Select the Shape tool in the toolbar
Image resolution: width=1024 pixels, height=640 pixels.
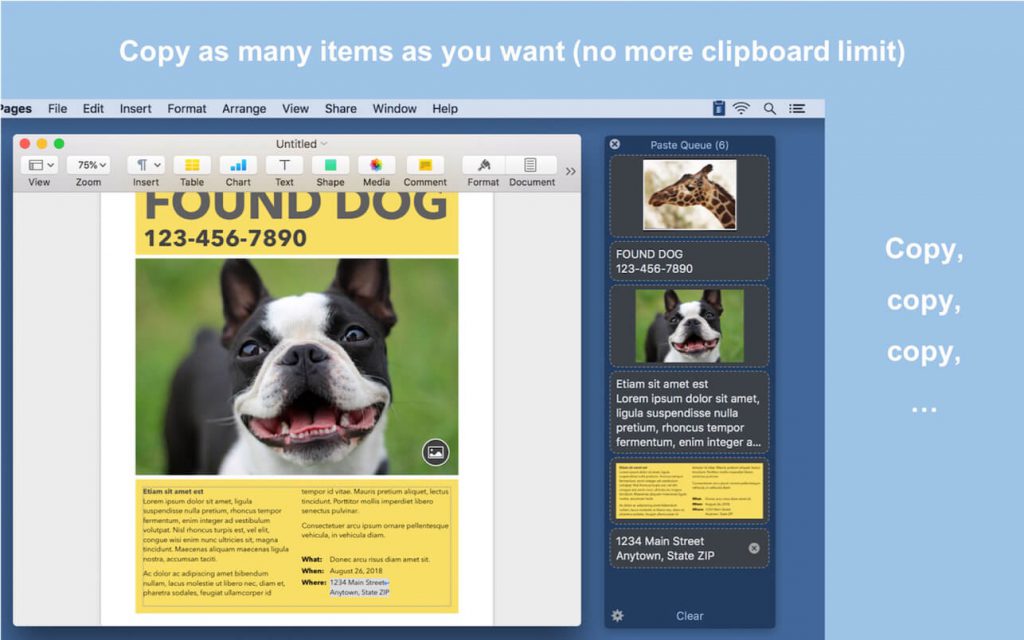[330, 167]
